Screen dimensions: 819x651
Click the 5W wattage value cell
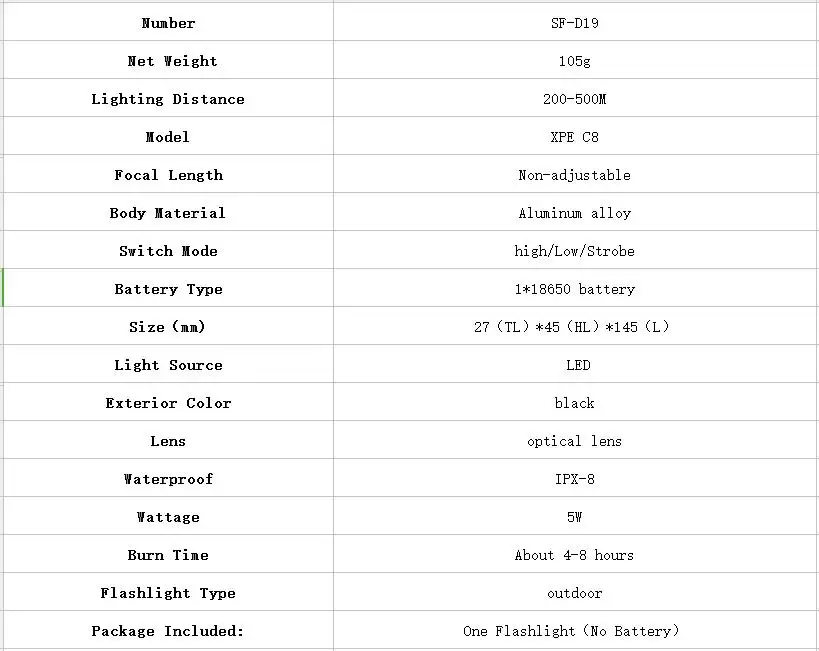[575, 517]
